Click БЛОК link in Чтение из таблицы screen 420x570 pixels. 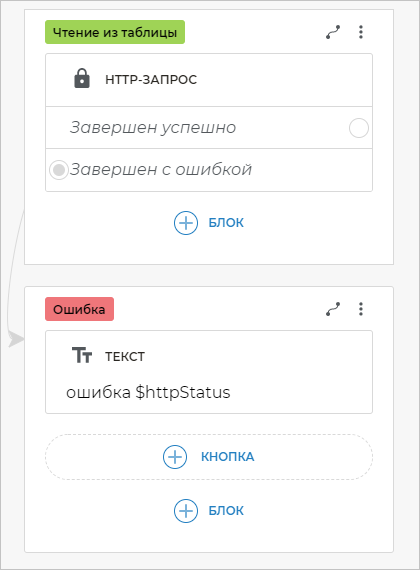click(226, 223)
